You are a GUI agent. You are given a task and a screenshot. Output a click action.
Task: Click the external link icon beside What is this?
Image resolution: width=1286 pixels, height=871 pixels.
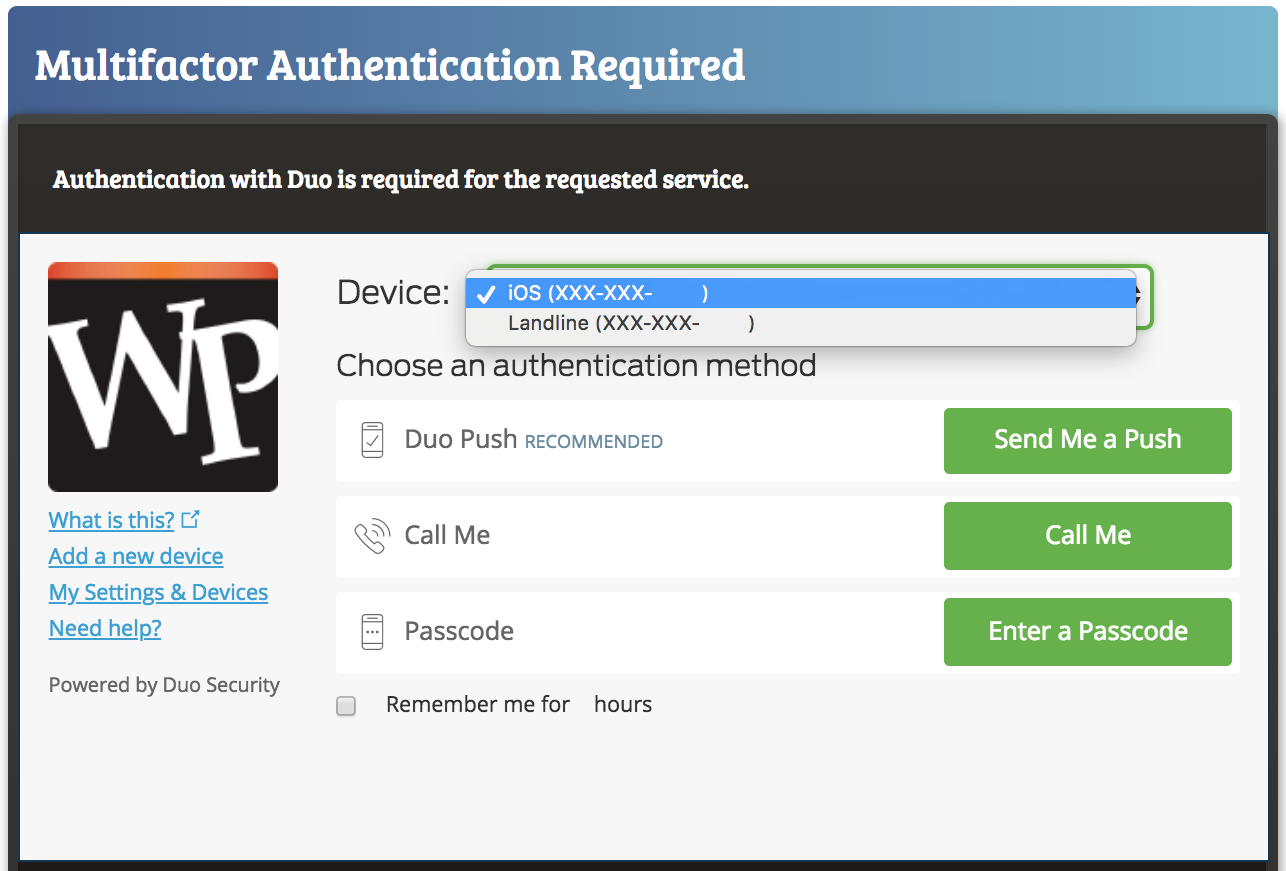pyautogui.click(x=191, y=519)
